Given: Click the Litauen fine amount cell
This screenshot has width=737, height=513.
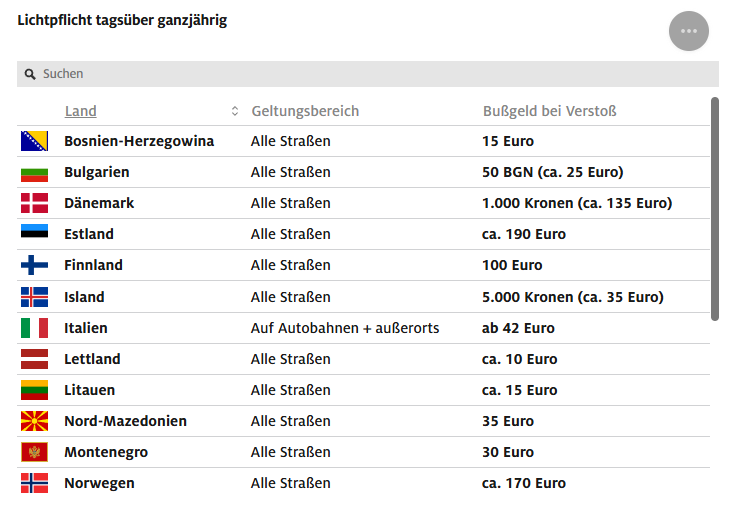Looking at the screenshot, I should click(519, 390).
